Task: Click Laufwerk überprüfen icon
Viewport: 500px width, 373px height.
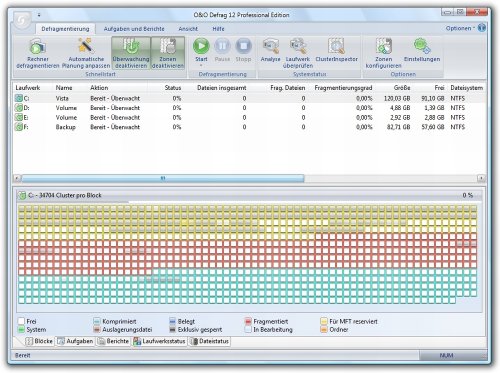Action: coord(298,46)
